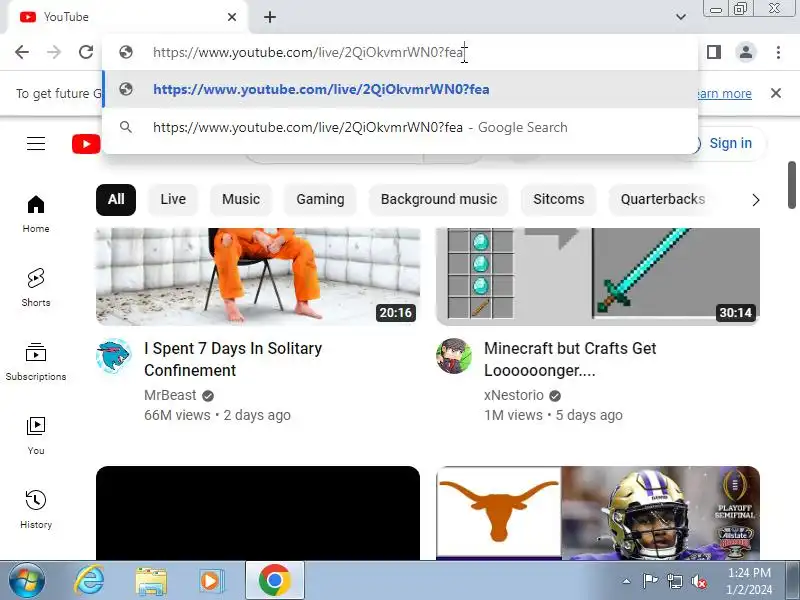Open the Chrome profile avatar
Screen dimensions: 800x600
pyautogui.click(x=745, y=52)
